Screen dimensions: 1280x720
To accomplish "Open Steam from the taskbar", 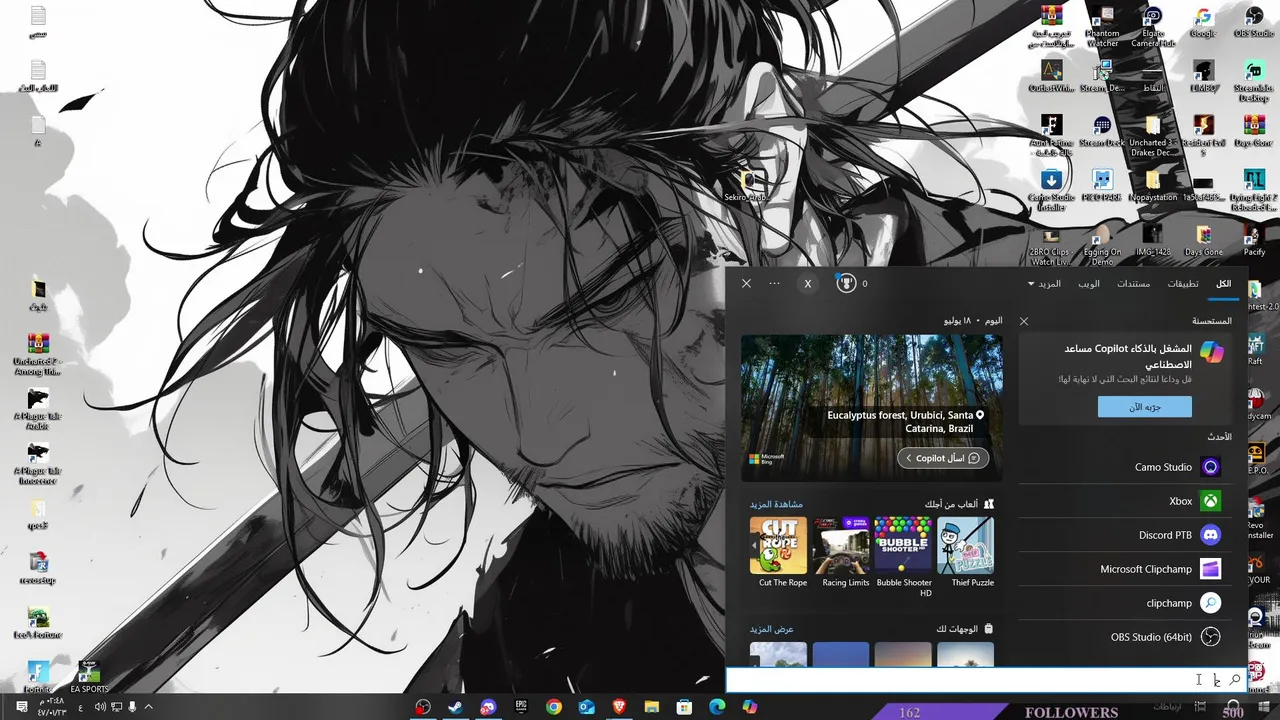I will (455, 707).
